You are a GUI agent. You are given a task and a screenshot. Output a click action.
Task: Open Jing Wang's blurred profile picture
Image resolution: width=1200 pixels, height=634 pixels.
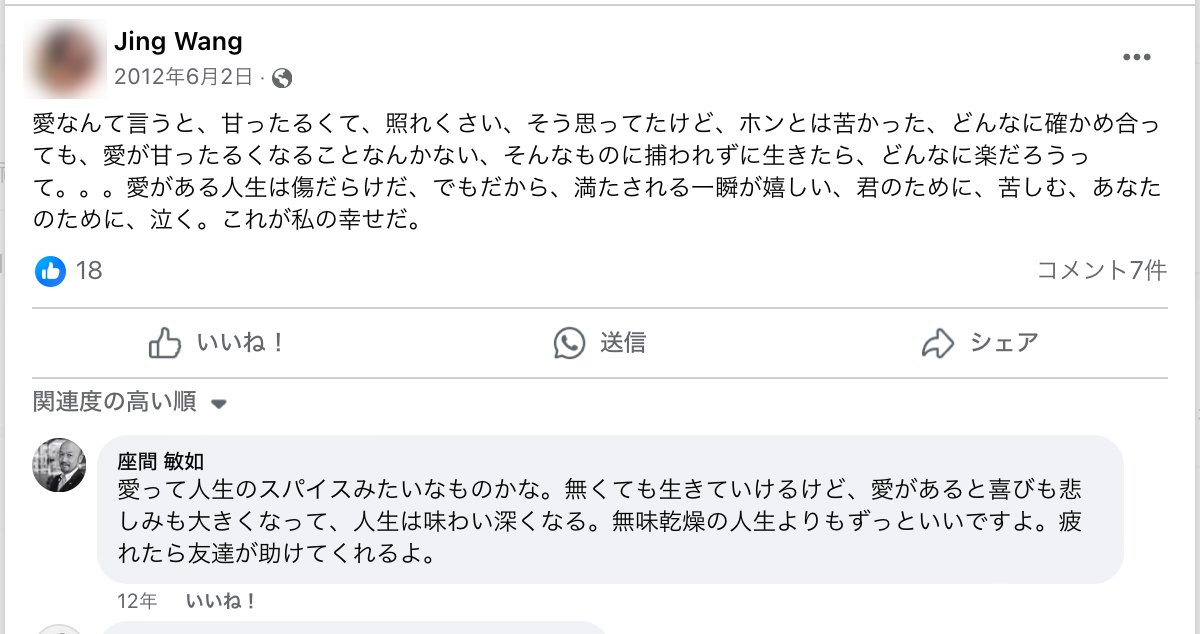tap(65, 58)
